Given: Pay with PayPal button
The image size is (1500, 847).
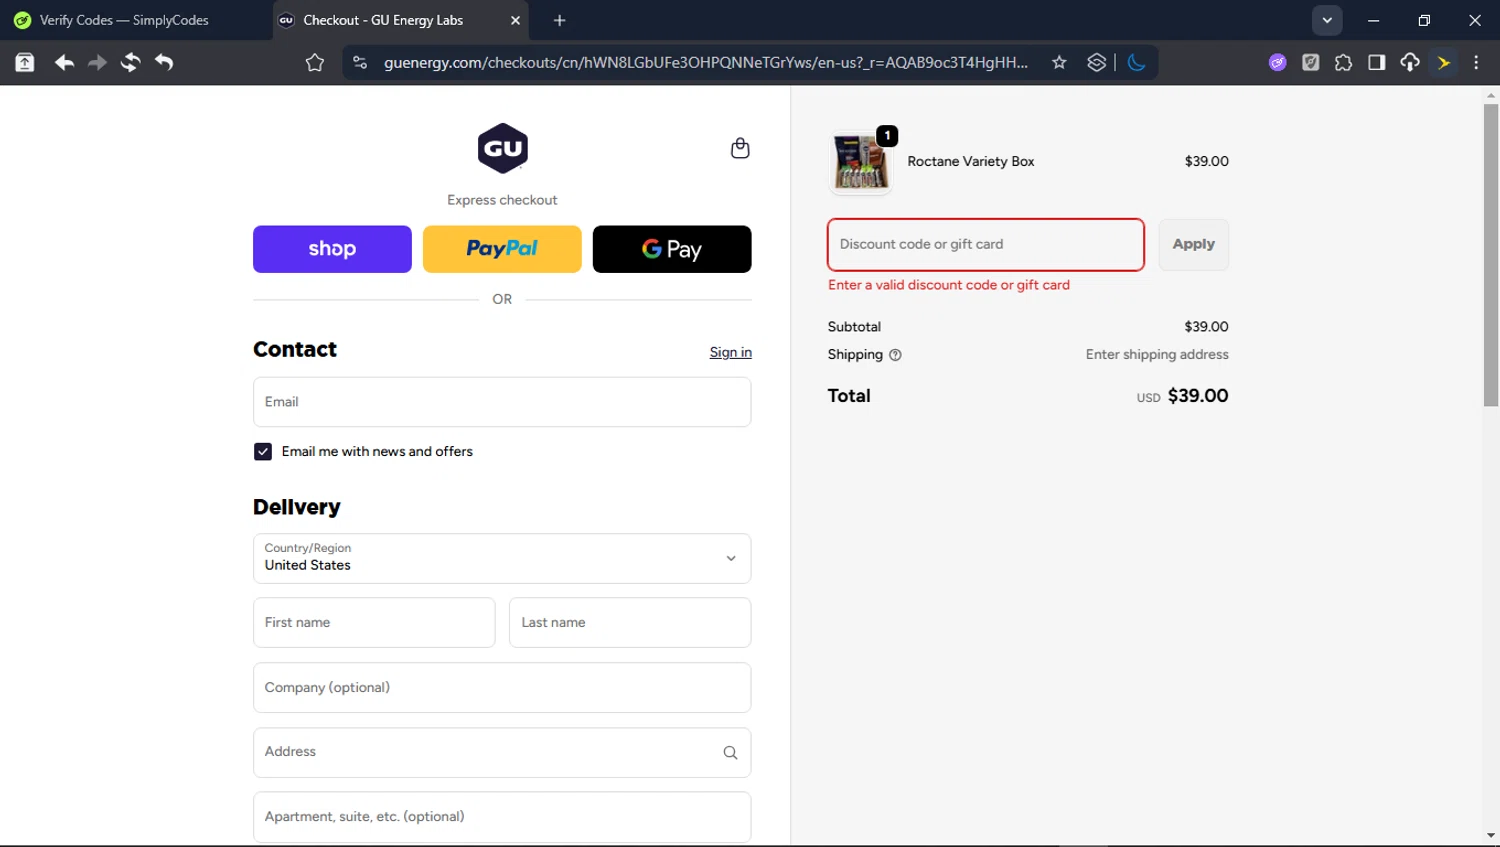Looking at the screenshot, I should click(x=502, y=249).
